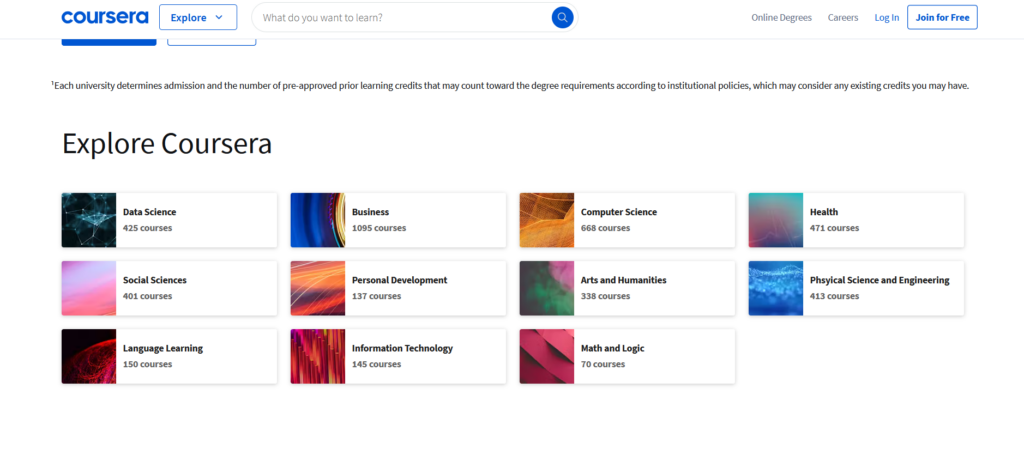1024x461 pixels.
Task: Click the Explore Coursera heading
Action: pyautogui.click(x=167, y=144)
